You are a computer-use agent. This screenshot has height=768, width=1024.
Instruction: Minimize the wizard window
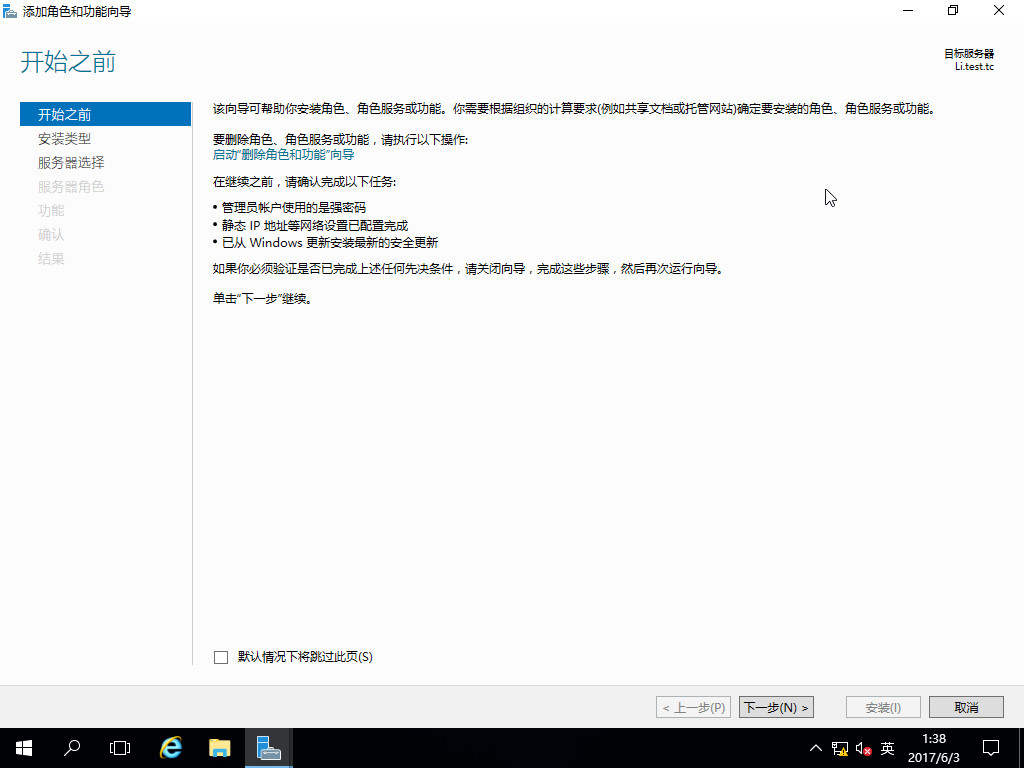point(907,11)
